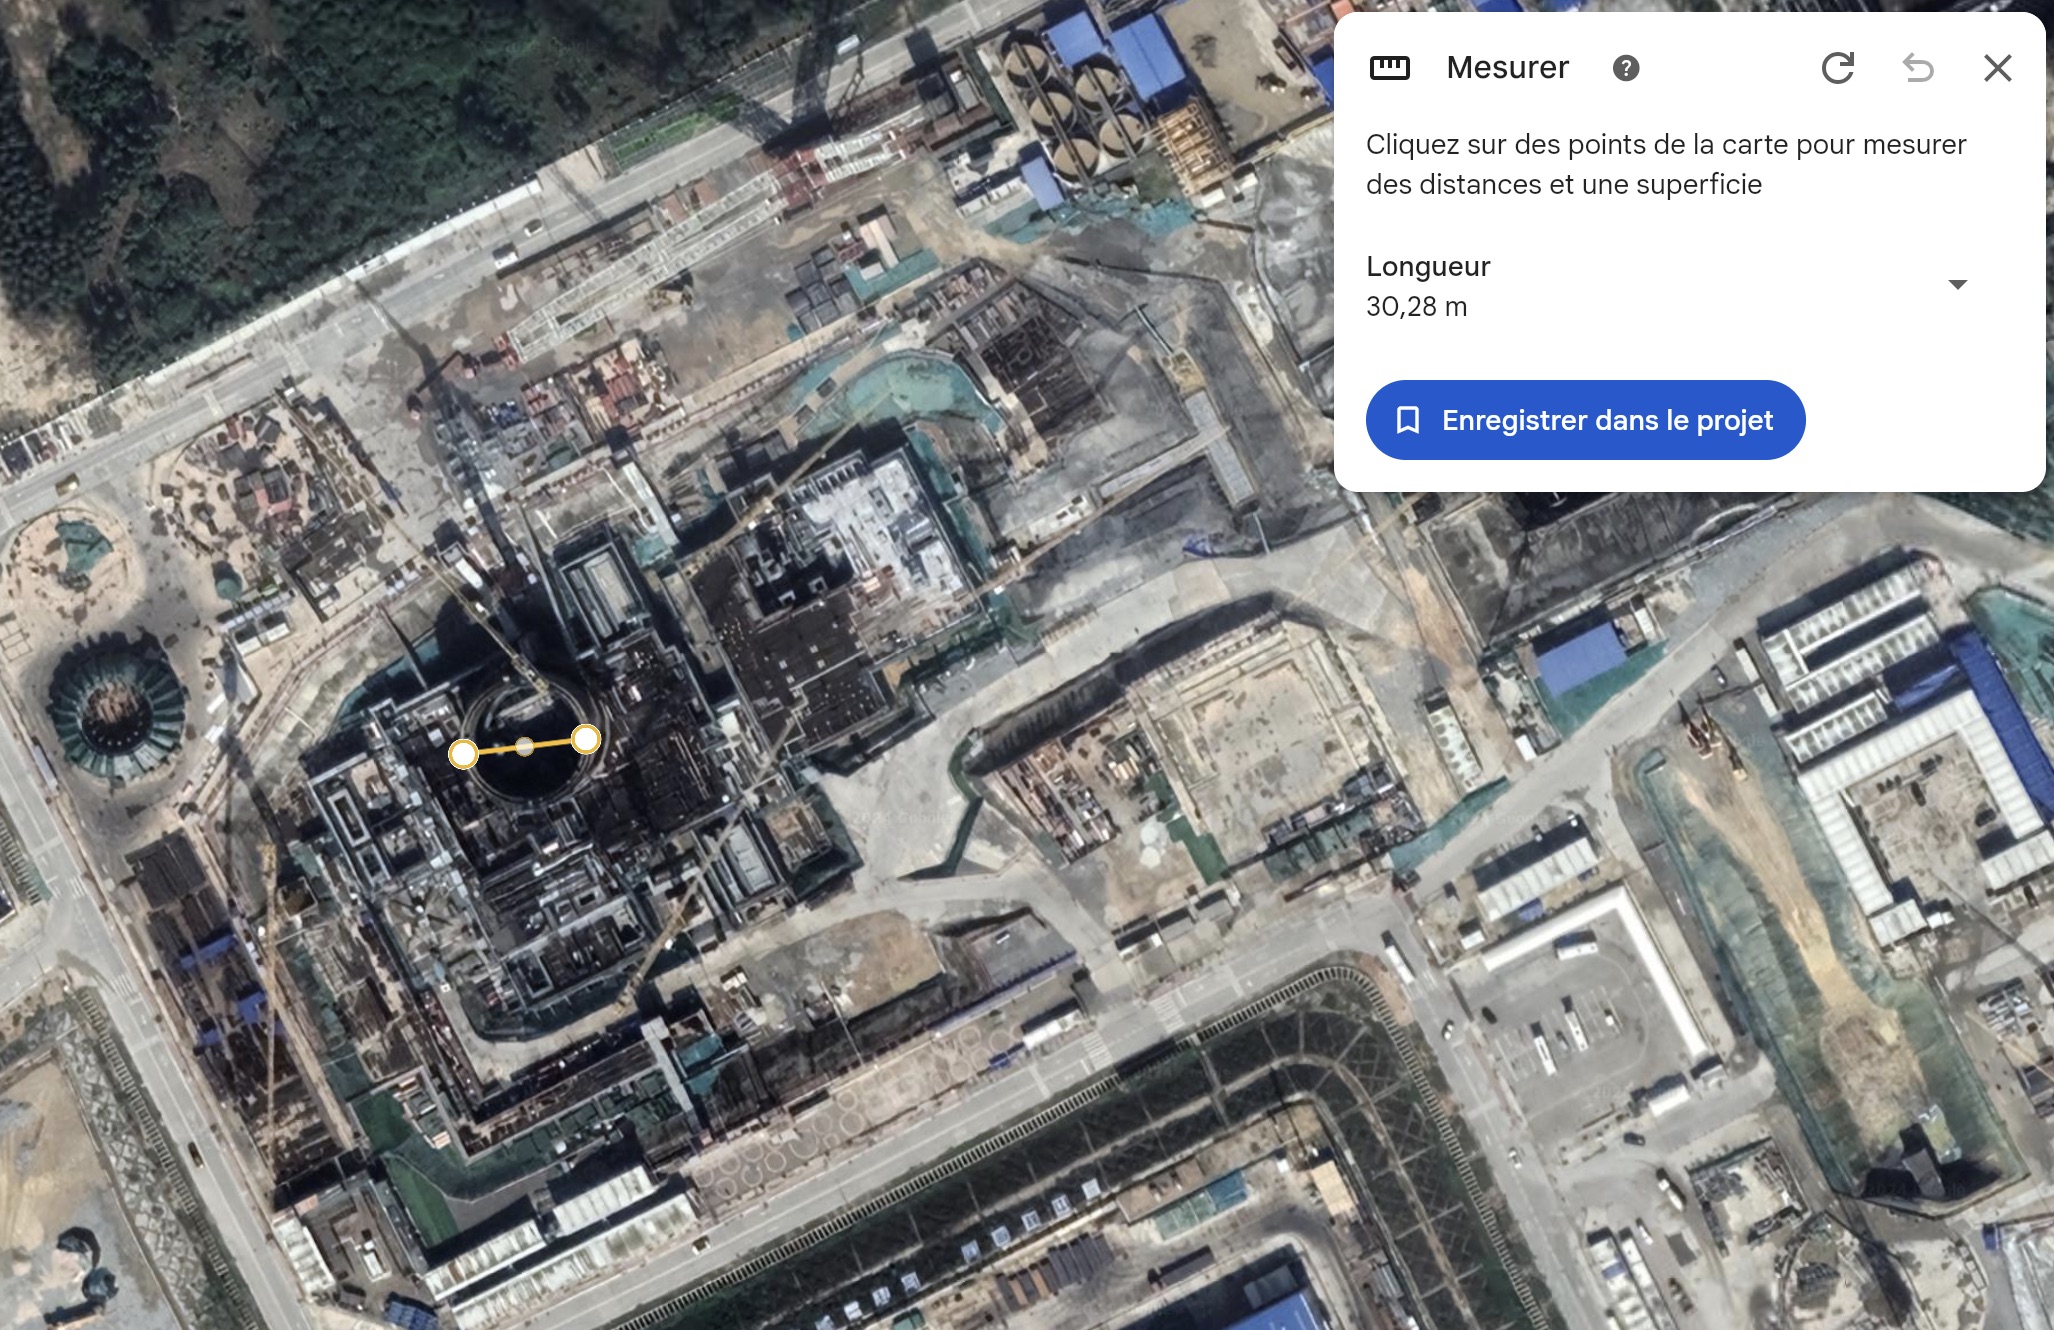
Task: Select the right measurement endpoint marker
Action: [586, 739]
